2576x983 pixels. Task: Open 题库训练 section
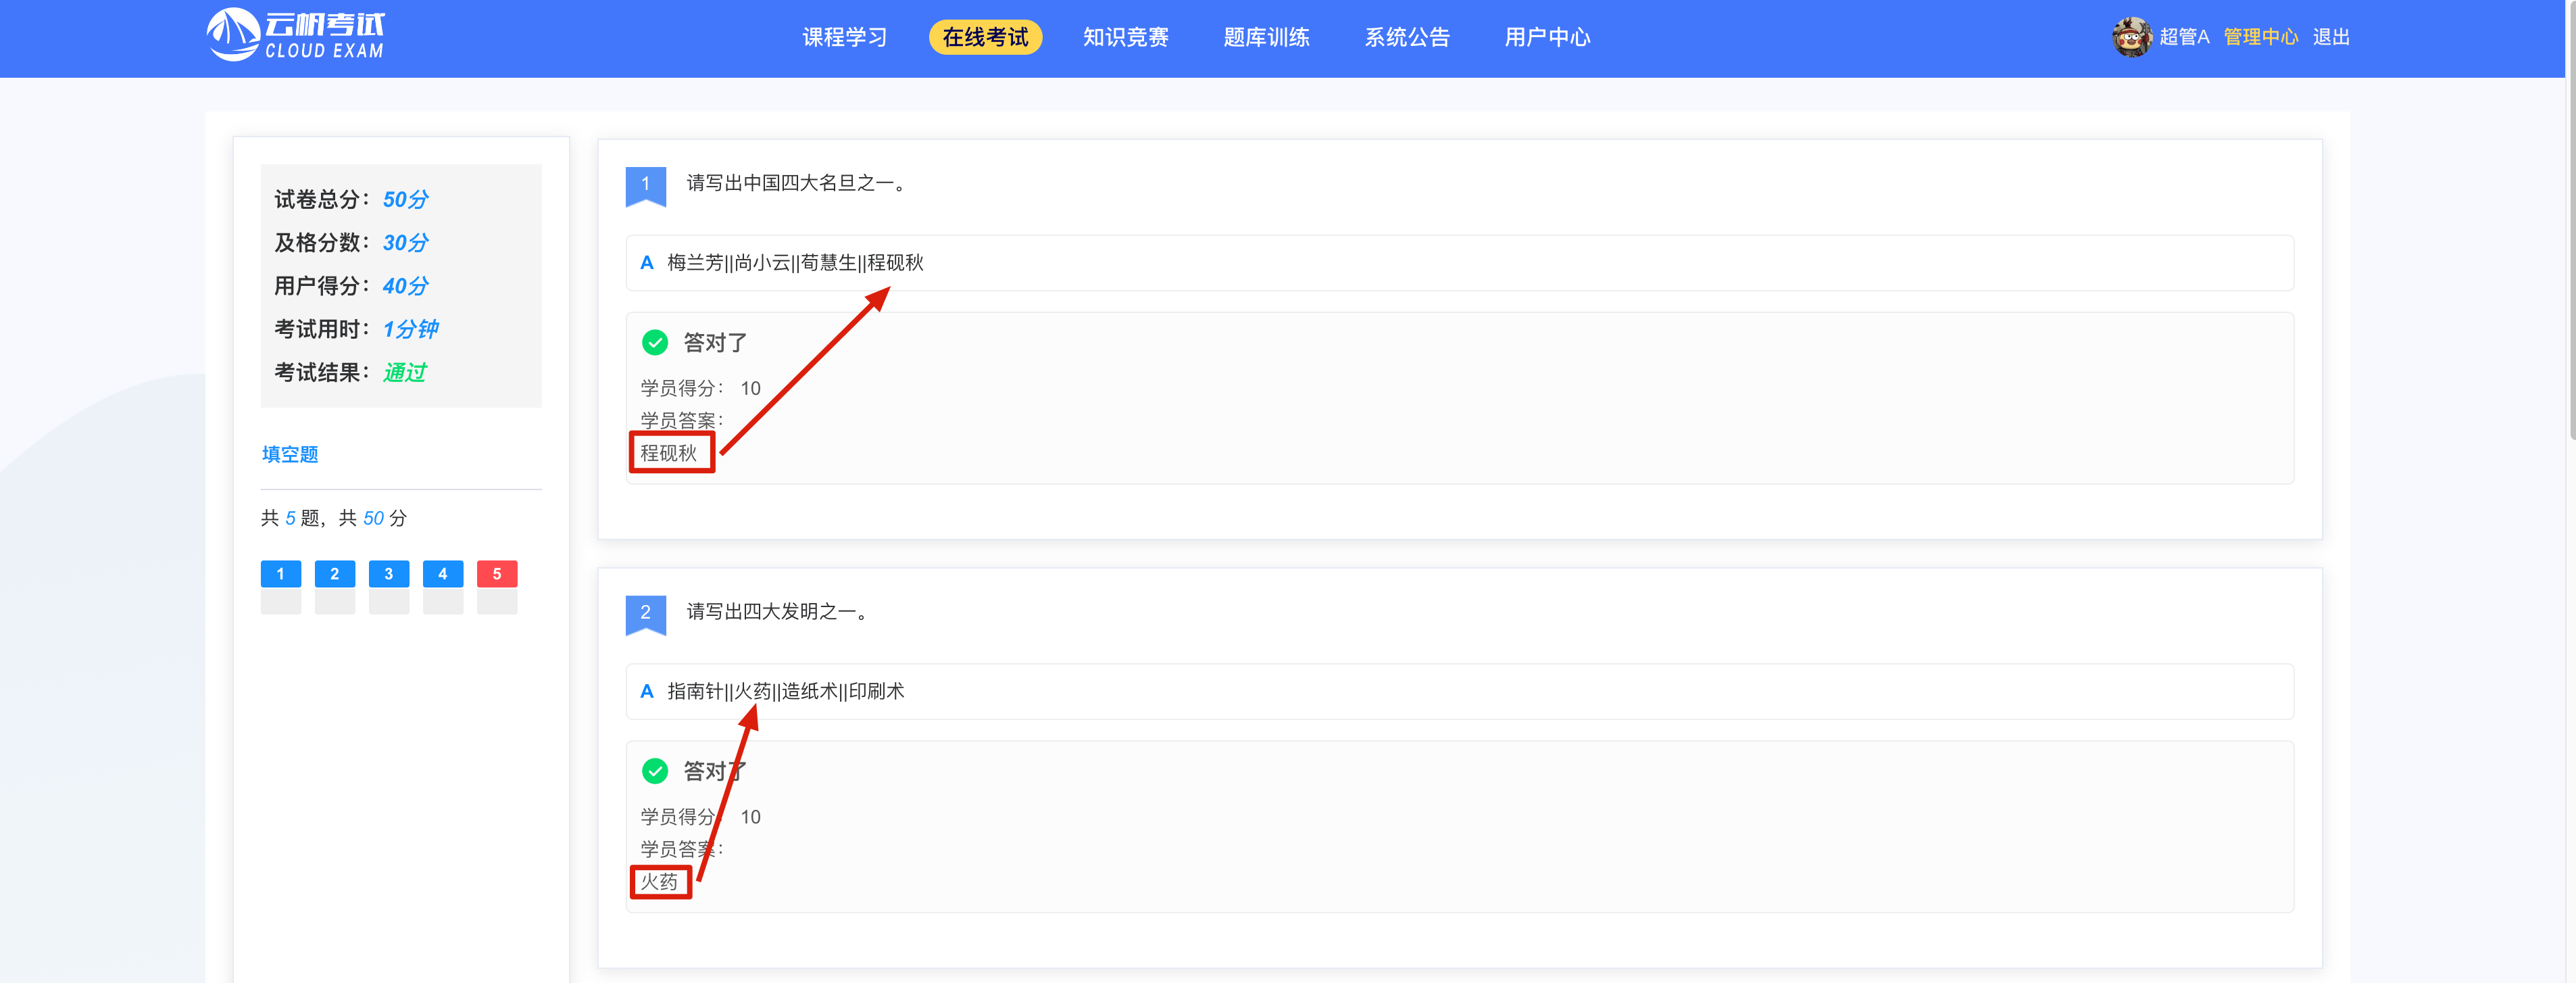pos(1266,37)
